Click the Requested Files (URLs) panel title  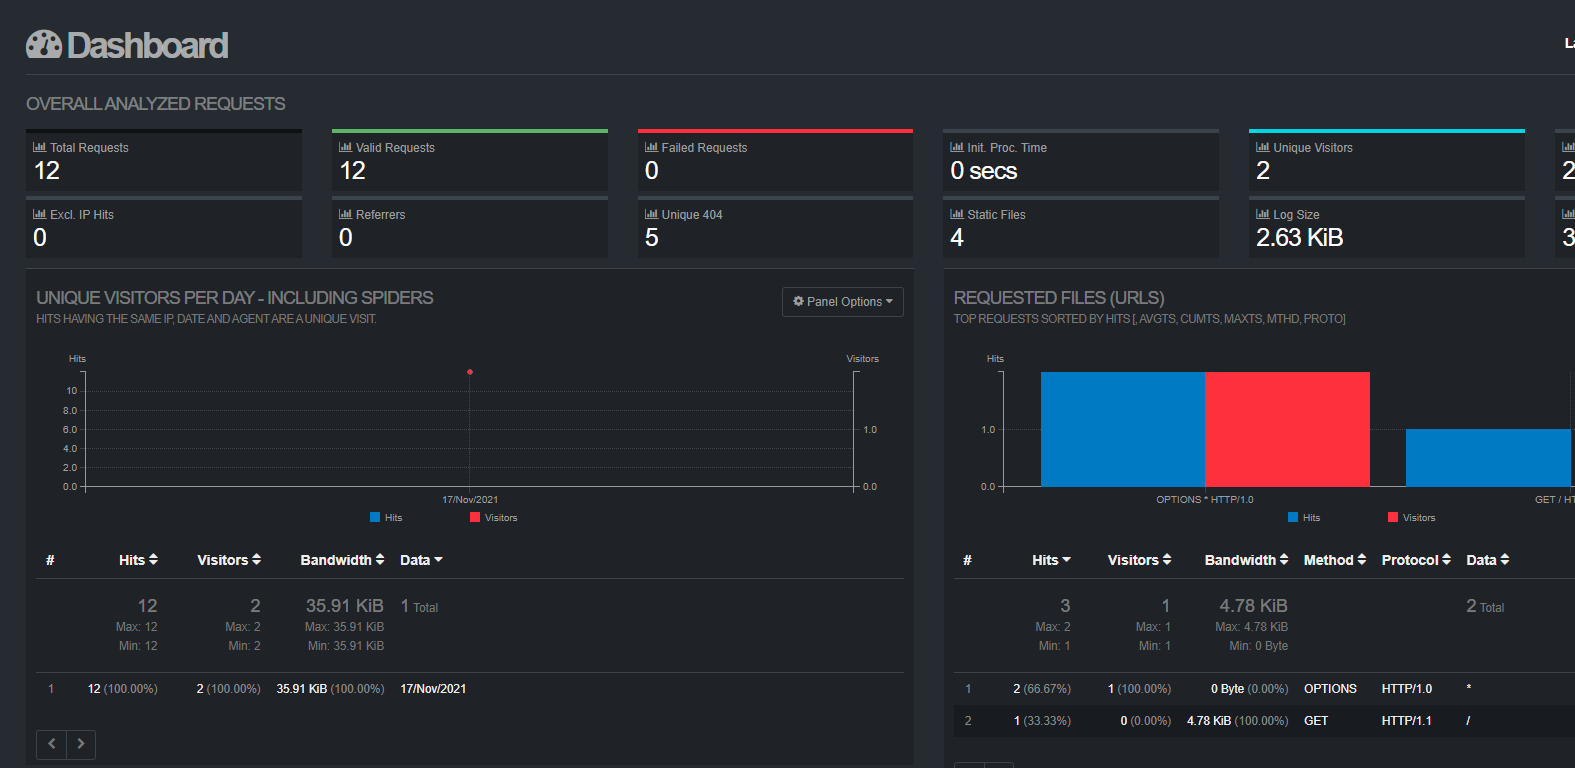(x=1059, y=298)
